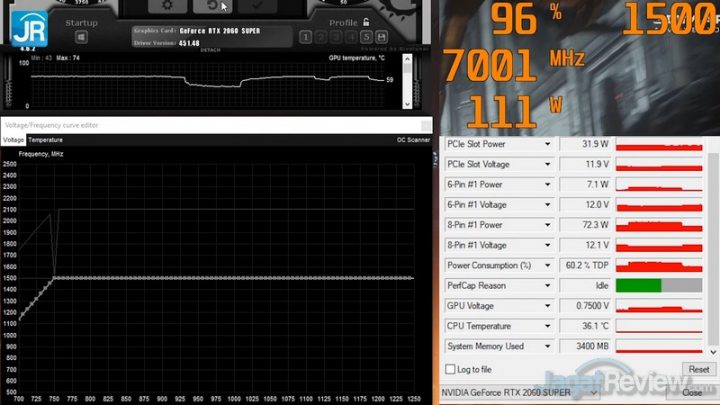Viewport: 720px width, 405px height.
Task: Click DETACH under the graphics card info
Action: pyautogui.click(x=210, y=50)
